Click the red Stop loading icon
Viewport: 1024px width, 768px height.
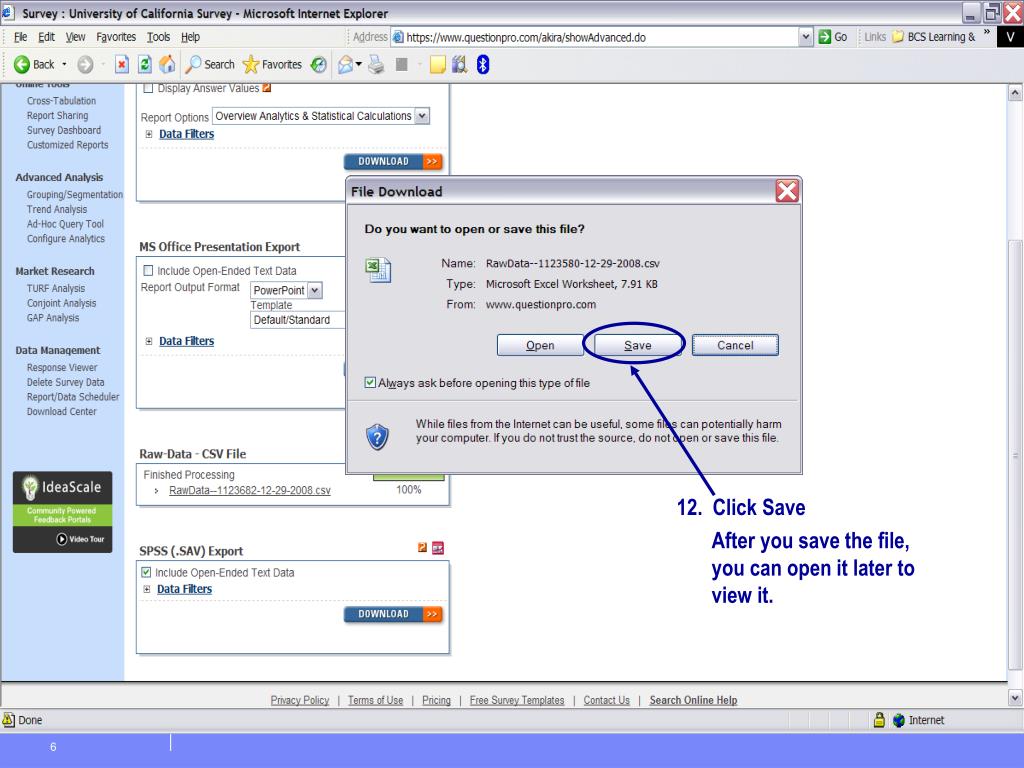point(121,64)
